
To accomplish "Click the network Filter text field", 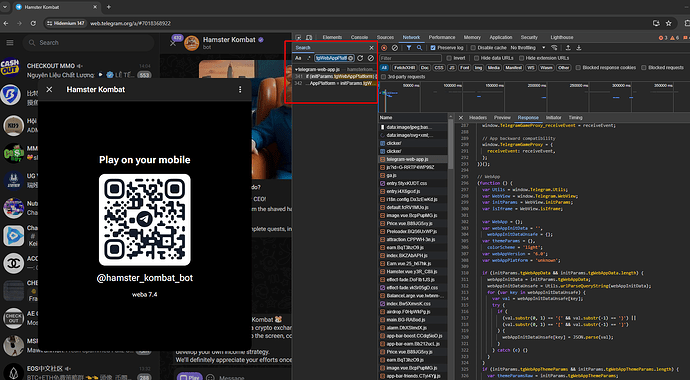I will pyautogui.click(x=411, y=58).
